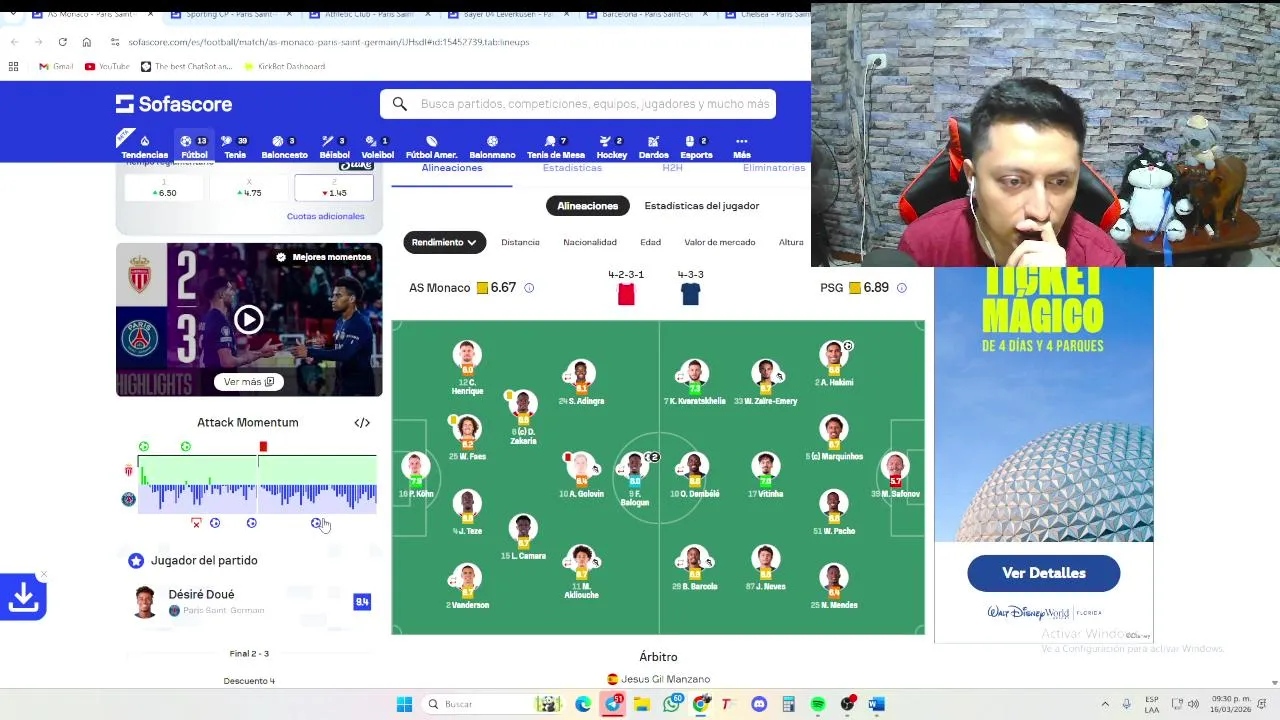This screenshot has height=720, width=1280.
Task: Open the Más sports menu
Action: [x=741, y=147]
